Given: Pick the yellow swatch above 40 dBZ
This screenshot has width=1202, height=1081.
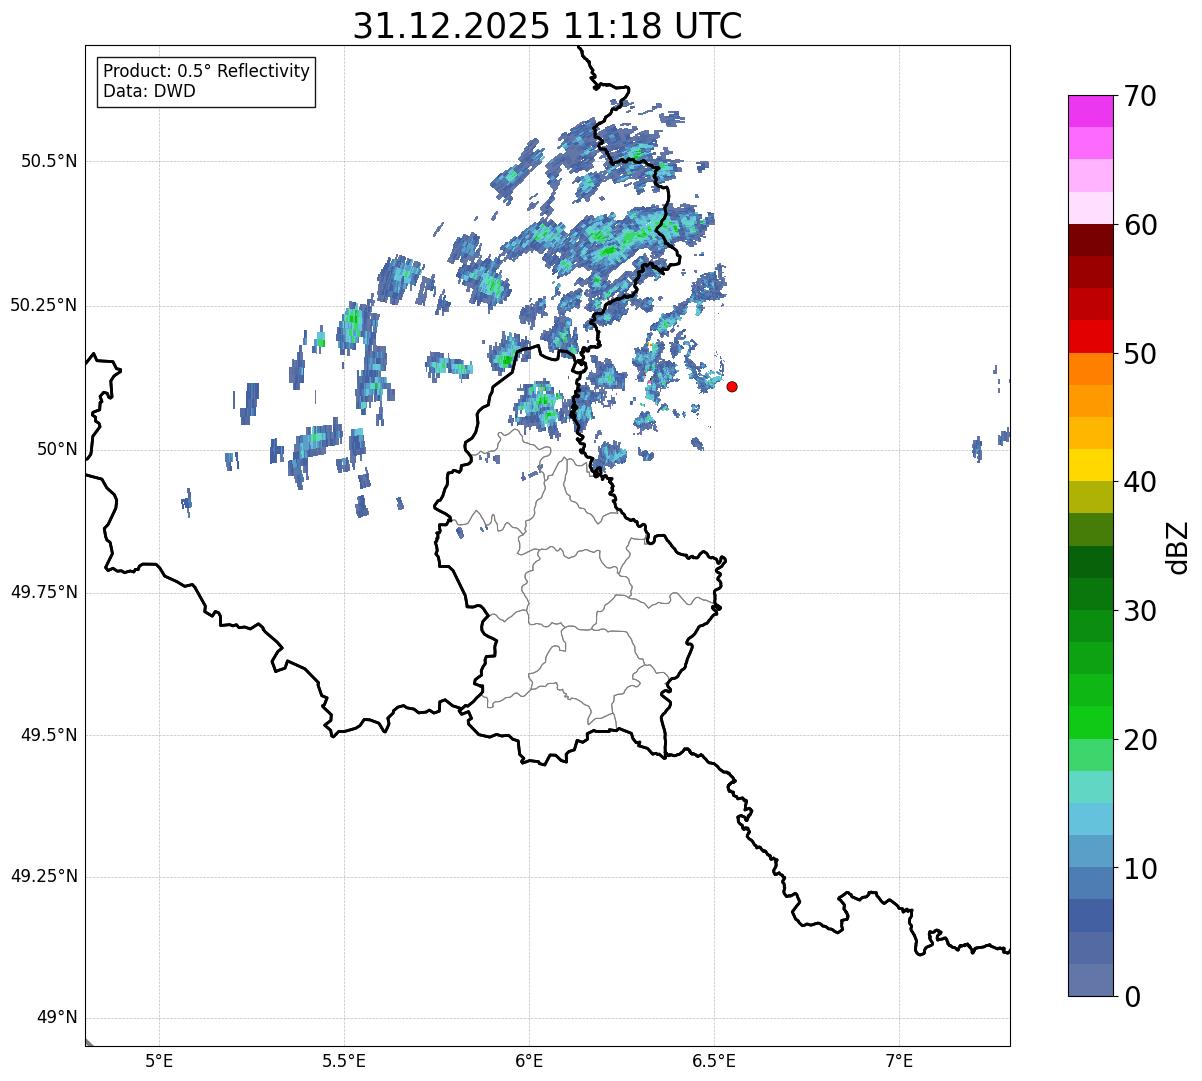Looking at the screenshot, I should [x=1092, y=465].
